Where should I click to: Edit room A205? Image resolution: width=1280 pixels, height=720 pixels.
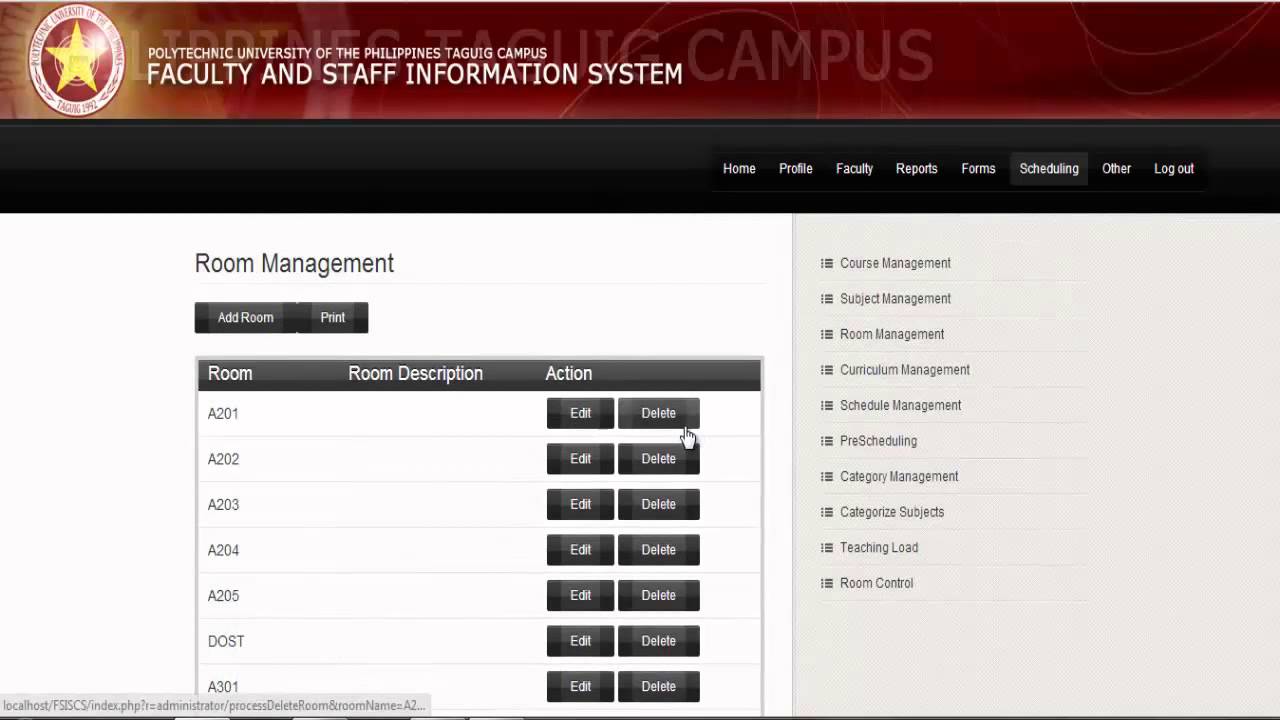(580, 595)
